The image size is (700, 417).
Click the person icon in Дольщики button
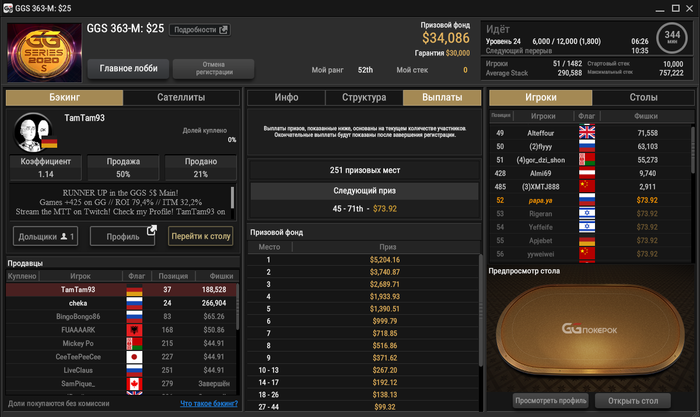point(64,237)
